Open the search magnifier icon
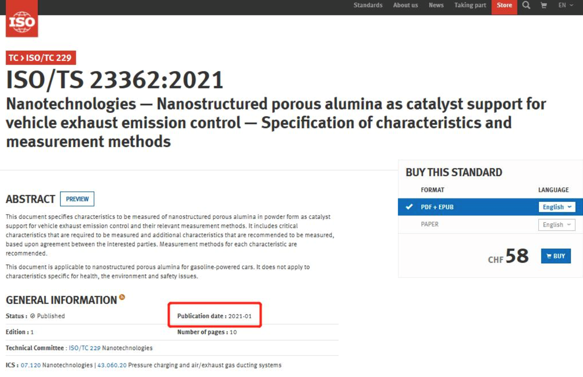Screen dimensions: 583x377 pyautogui.click(x=526, y=5)
